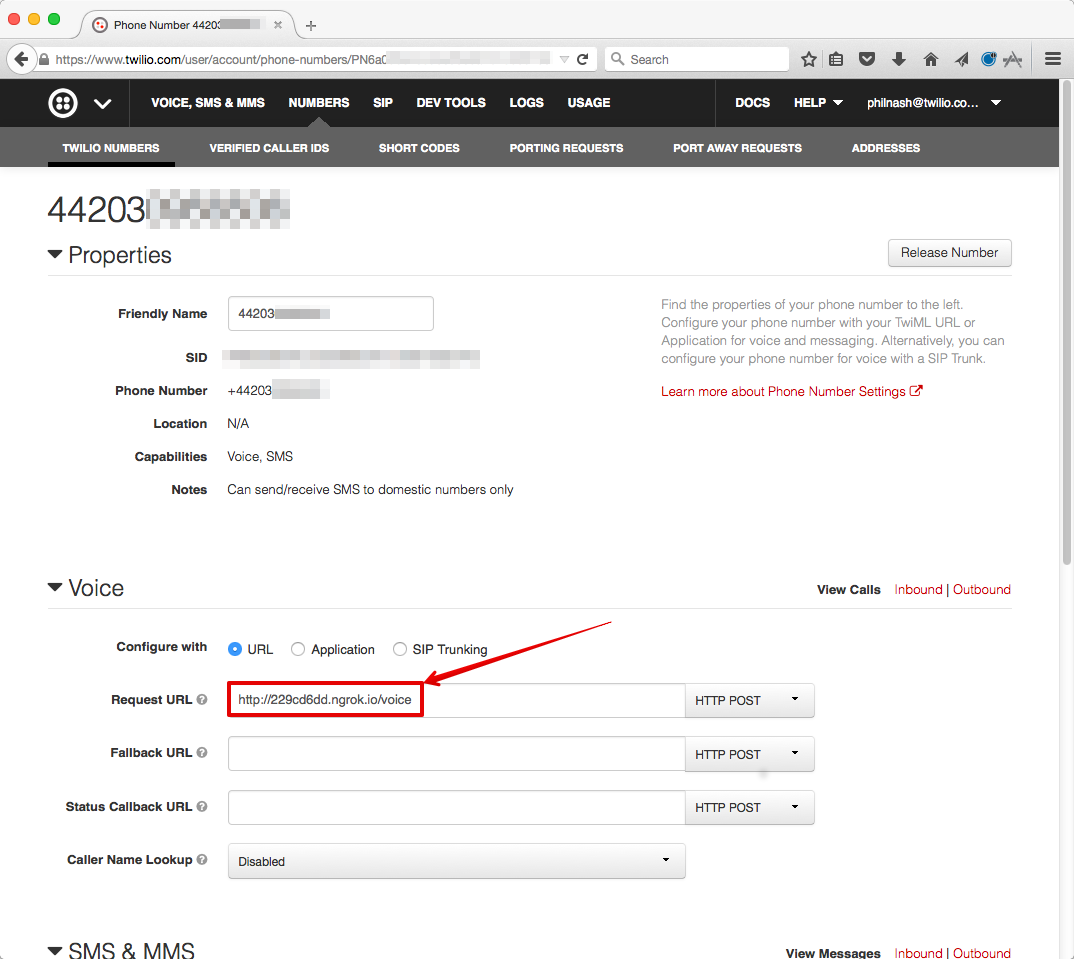Screen dimensions: 1074x959
Task: Open the account switcher chevron beside Twilio logo
Action: point(103,103)
